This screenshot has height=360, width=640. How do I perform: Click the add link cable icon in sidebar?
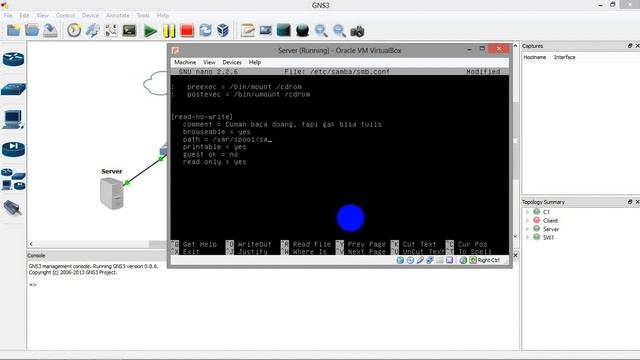(13, 208)
